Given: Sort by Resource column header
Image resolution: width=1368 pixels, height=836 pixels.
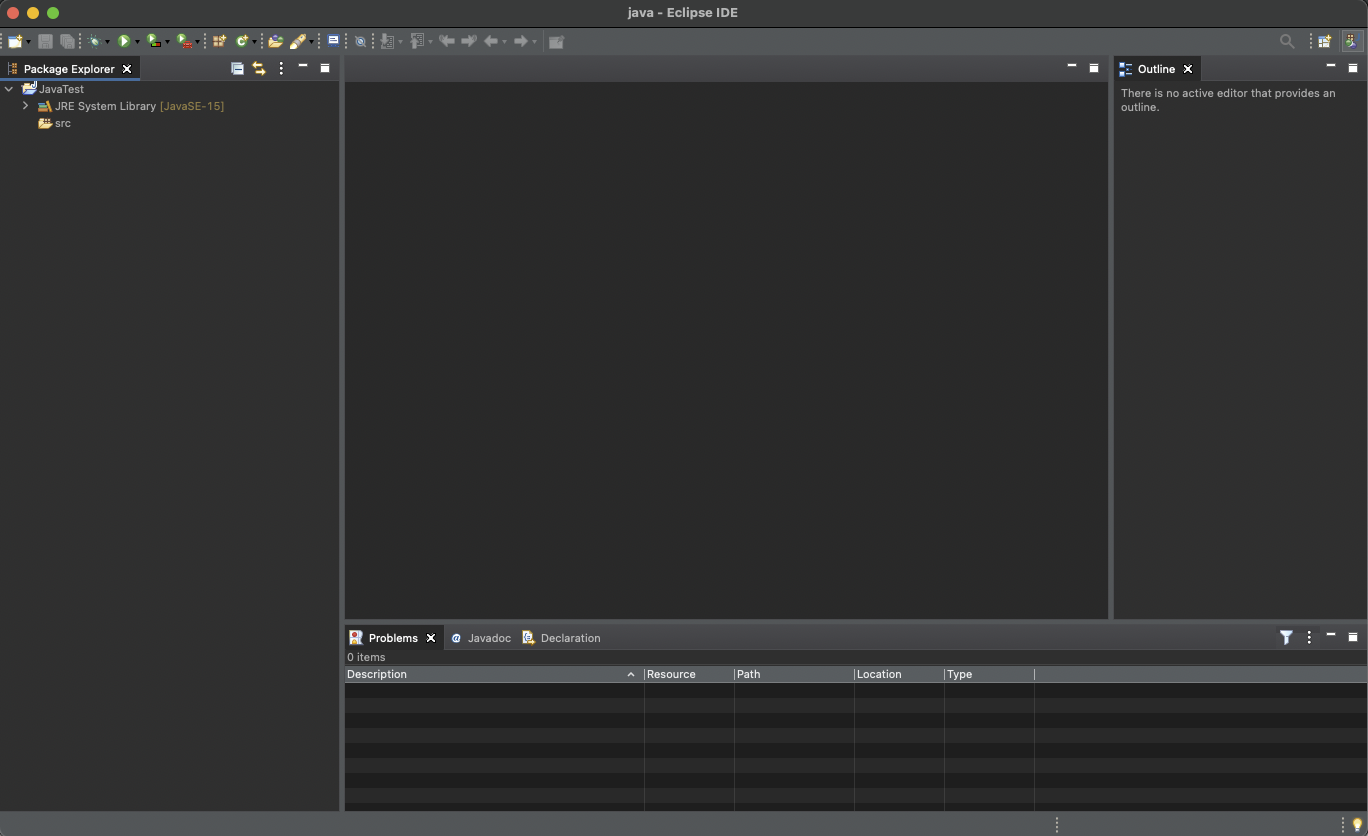Looking at the screenshot, I should click(689, 674).
